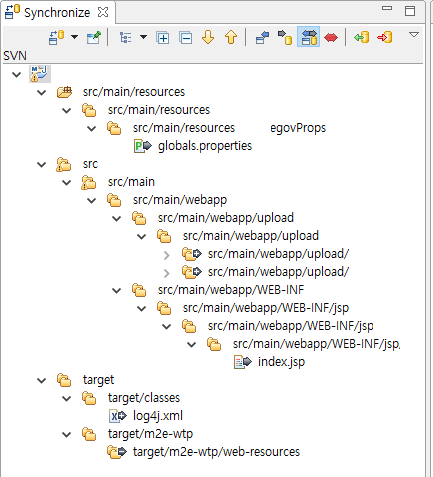Toggle Incoming/Outgoing mode button
This screenshot has height=477, width=433.
click(309, 37)
